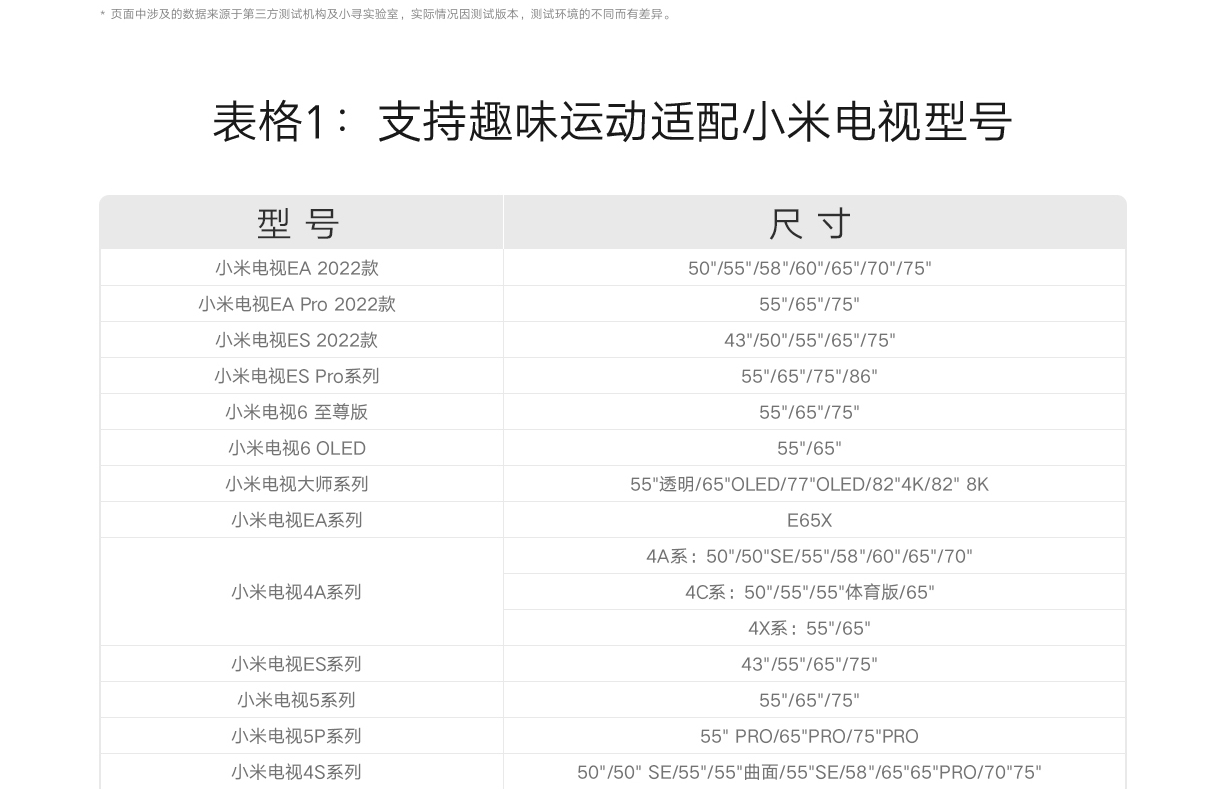Select the merged 小米电视4A系列 cell
1226x789 pixels.
pyautogui.click(x=297, y=592)
